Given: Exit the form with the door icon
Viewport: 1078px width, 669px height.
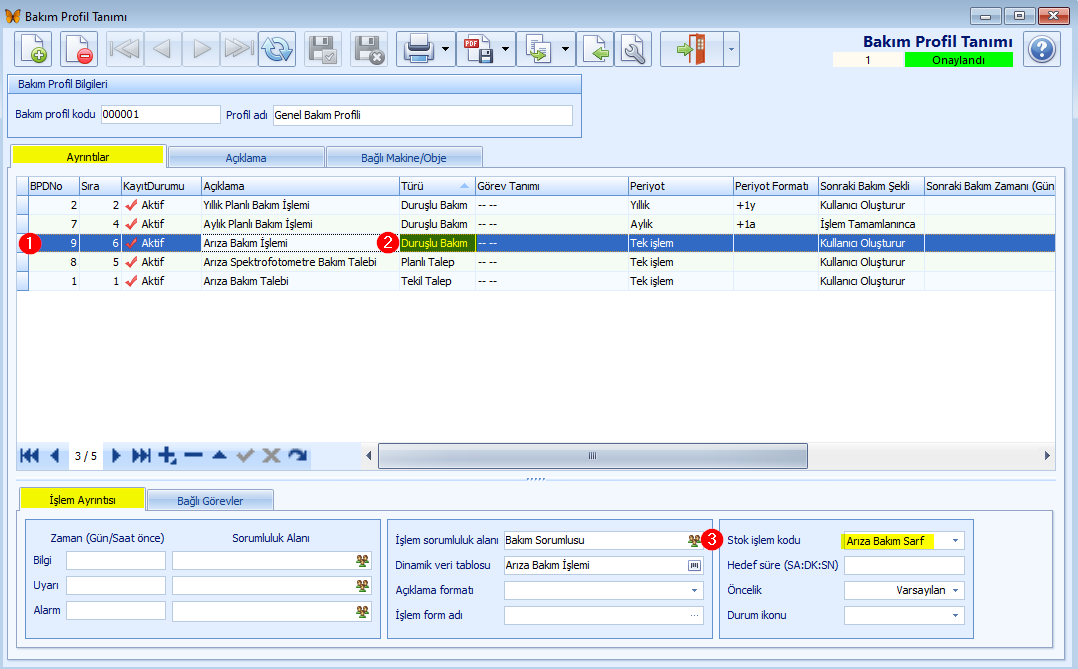Looking at the screenshot, I should [692, 50].
